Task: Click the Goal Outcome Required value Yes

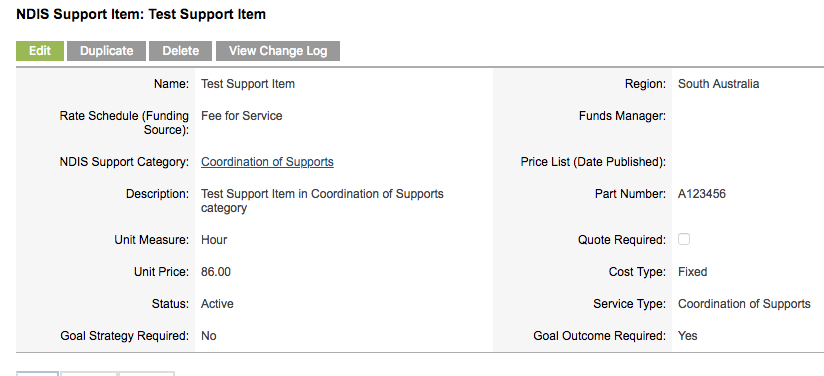Action: (x=688, y=336)
